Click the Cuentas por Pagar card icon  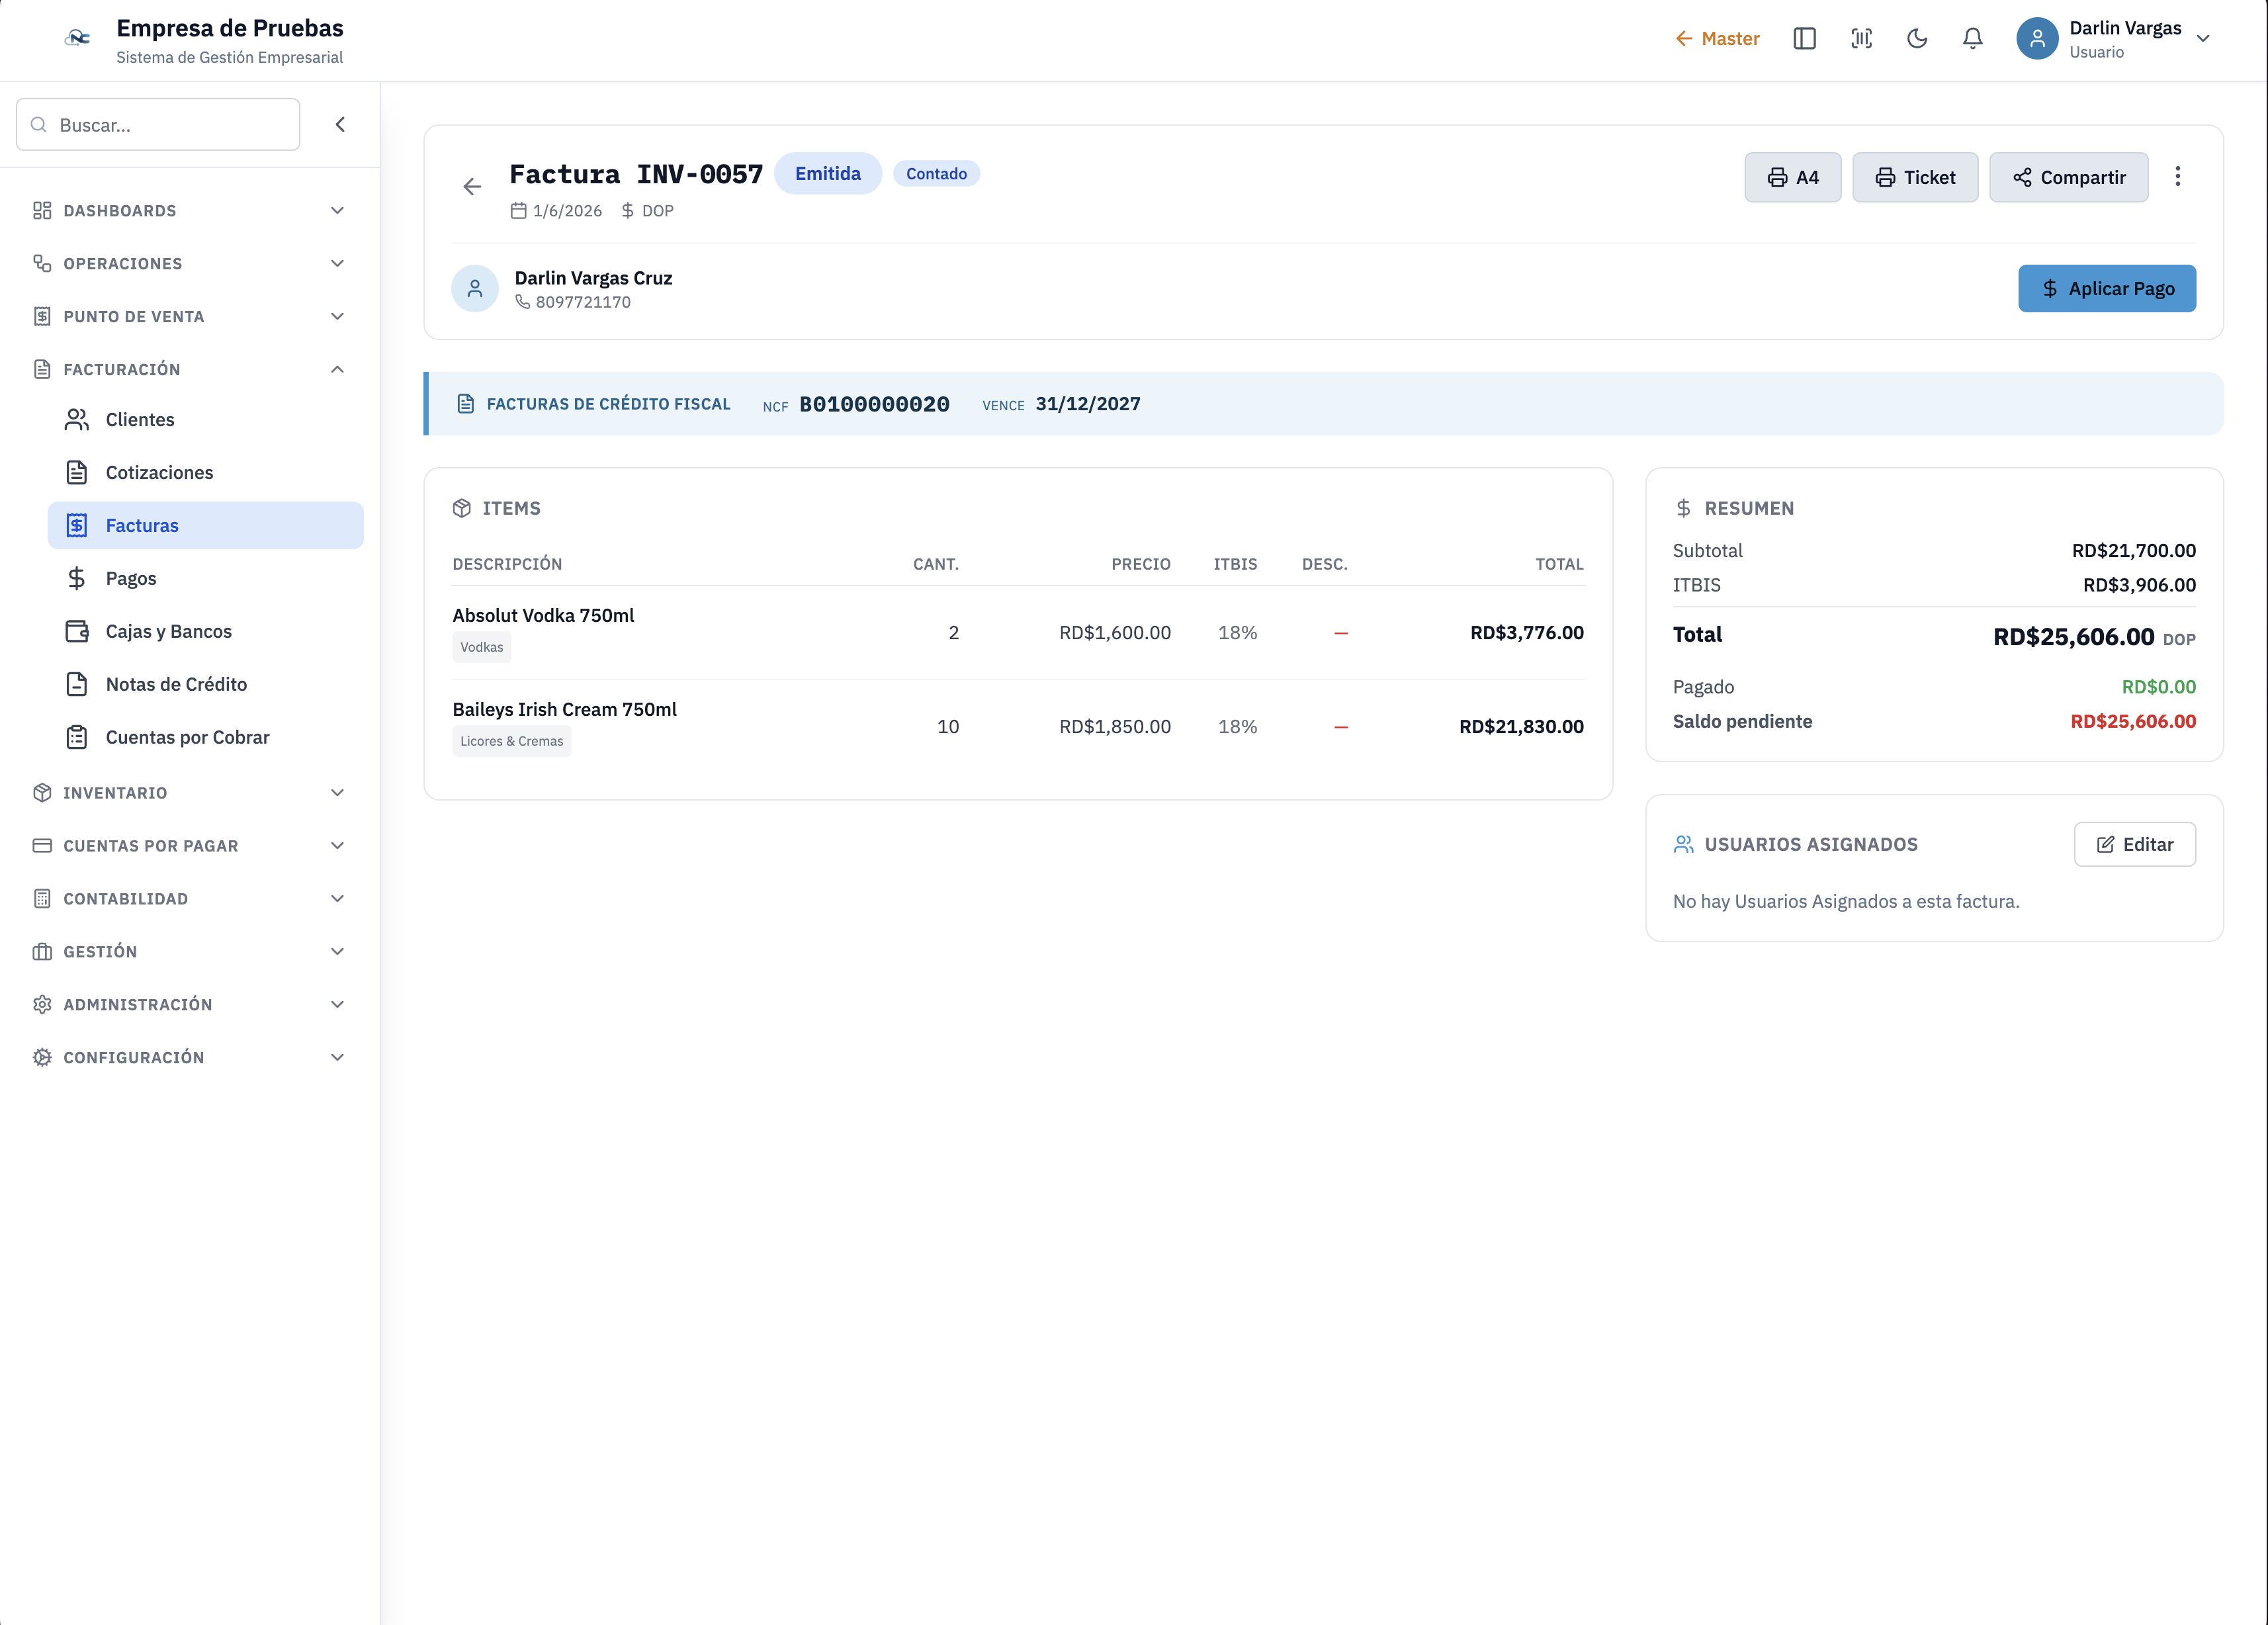(42, 845)
